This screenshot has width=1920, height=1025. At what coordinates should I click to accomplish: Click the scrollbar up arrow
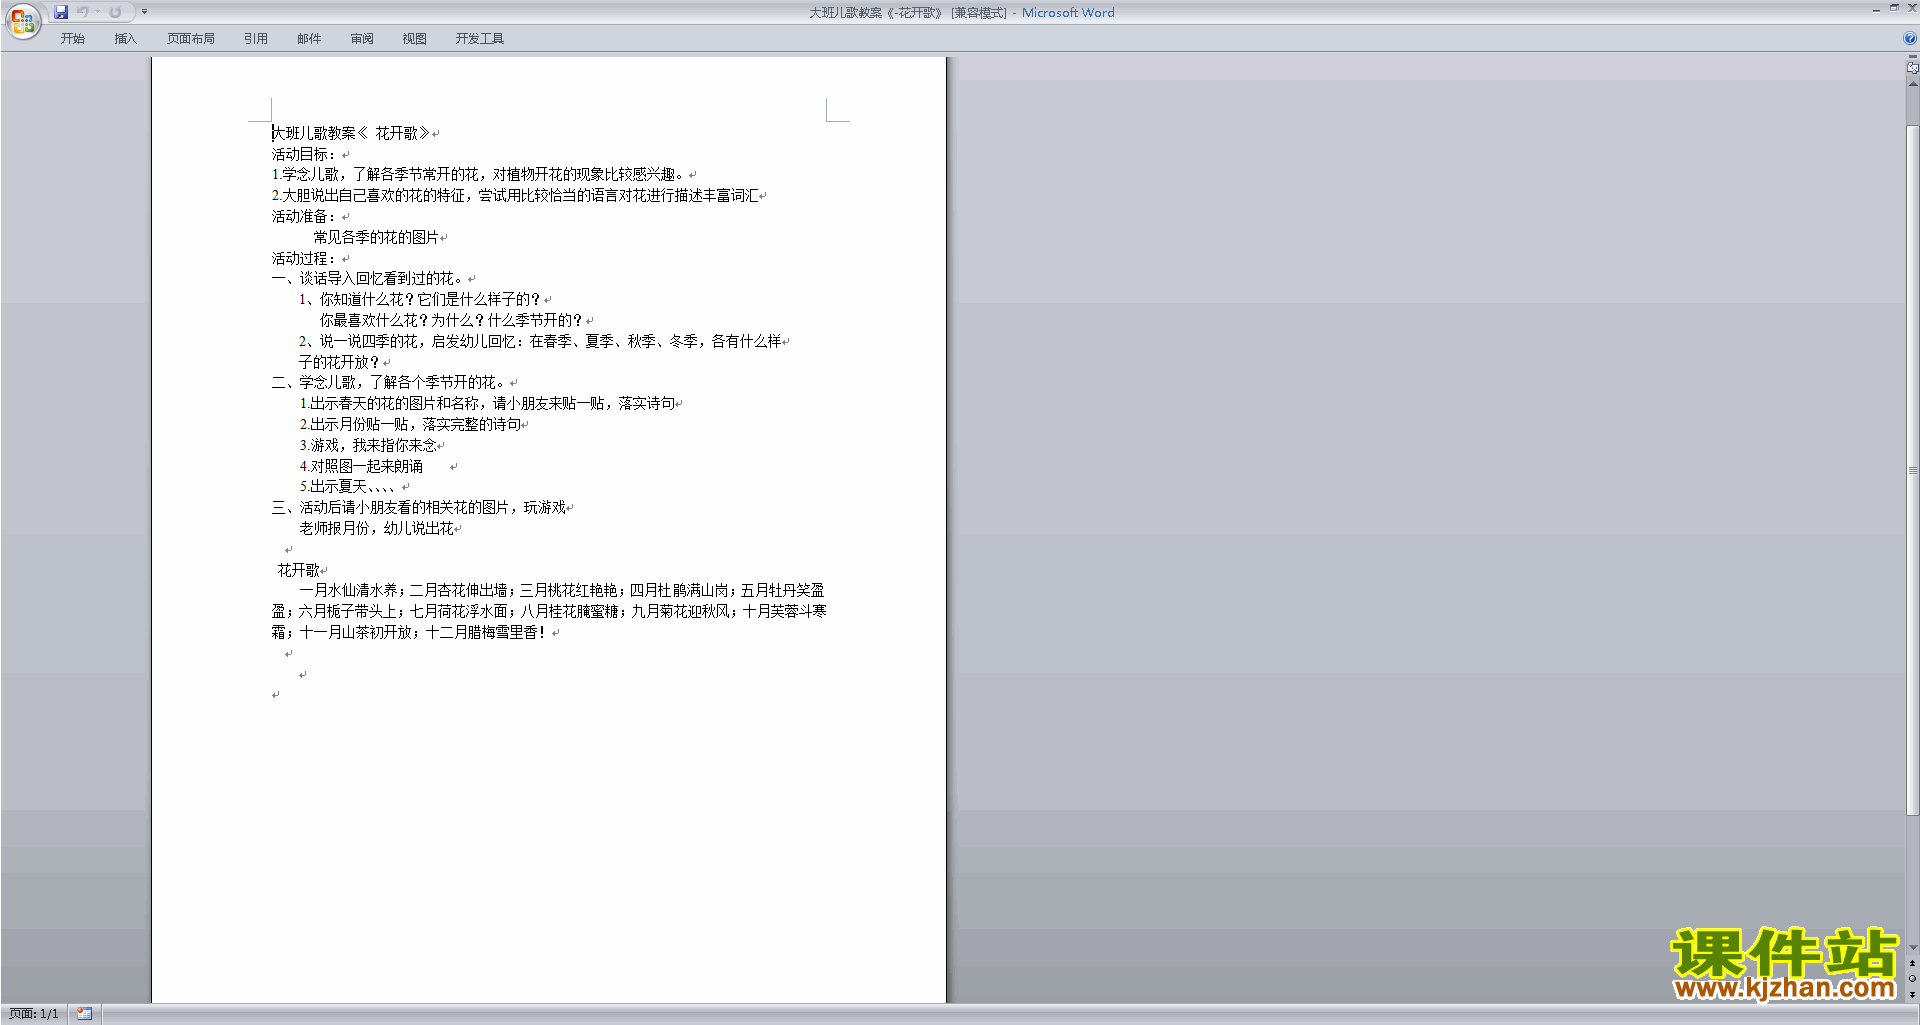pos(1913,84)
